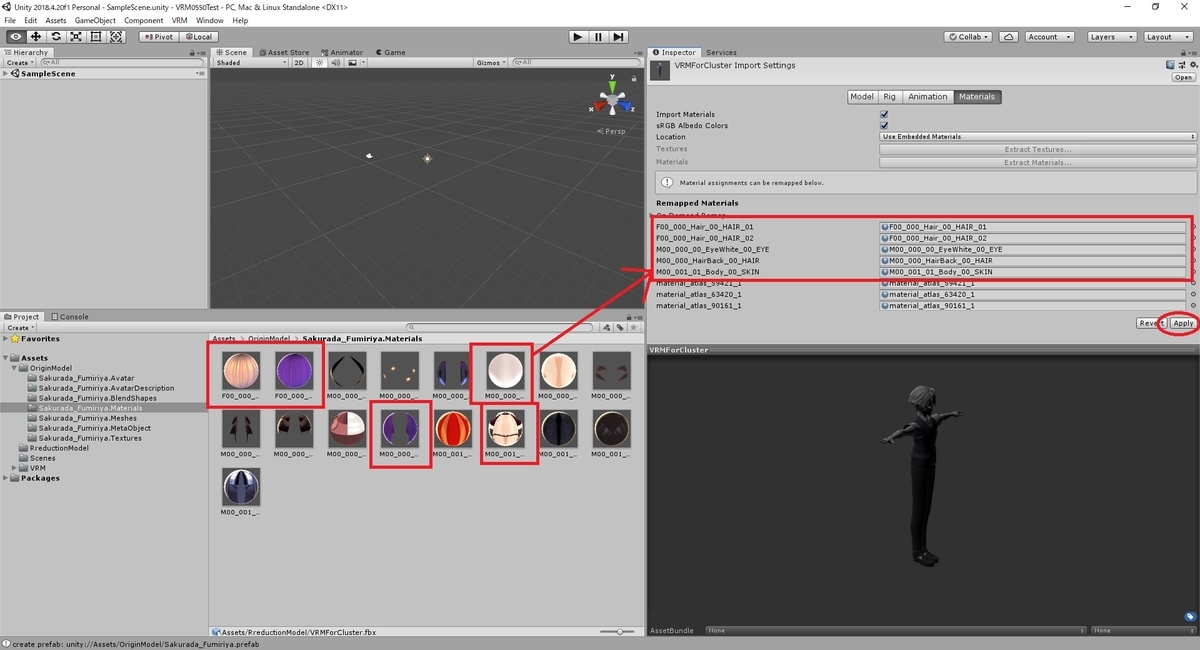Select the Rect transform tool
This screenshot has height=650, width=1200.
click(96, 37)
